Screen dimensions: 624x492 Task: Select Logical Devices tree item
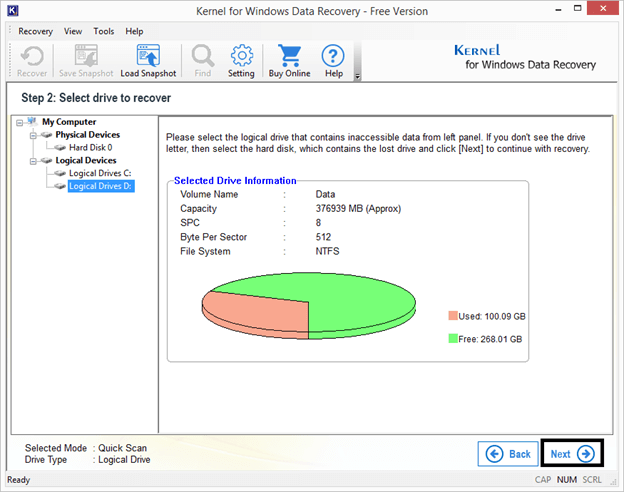point(86,160)
